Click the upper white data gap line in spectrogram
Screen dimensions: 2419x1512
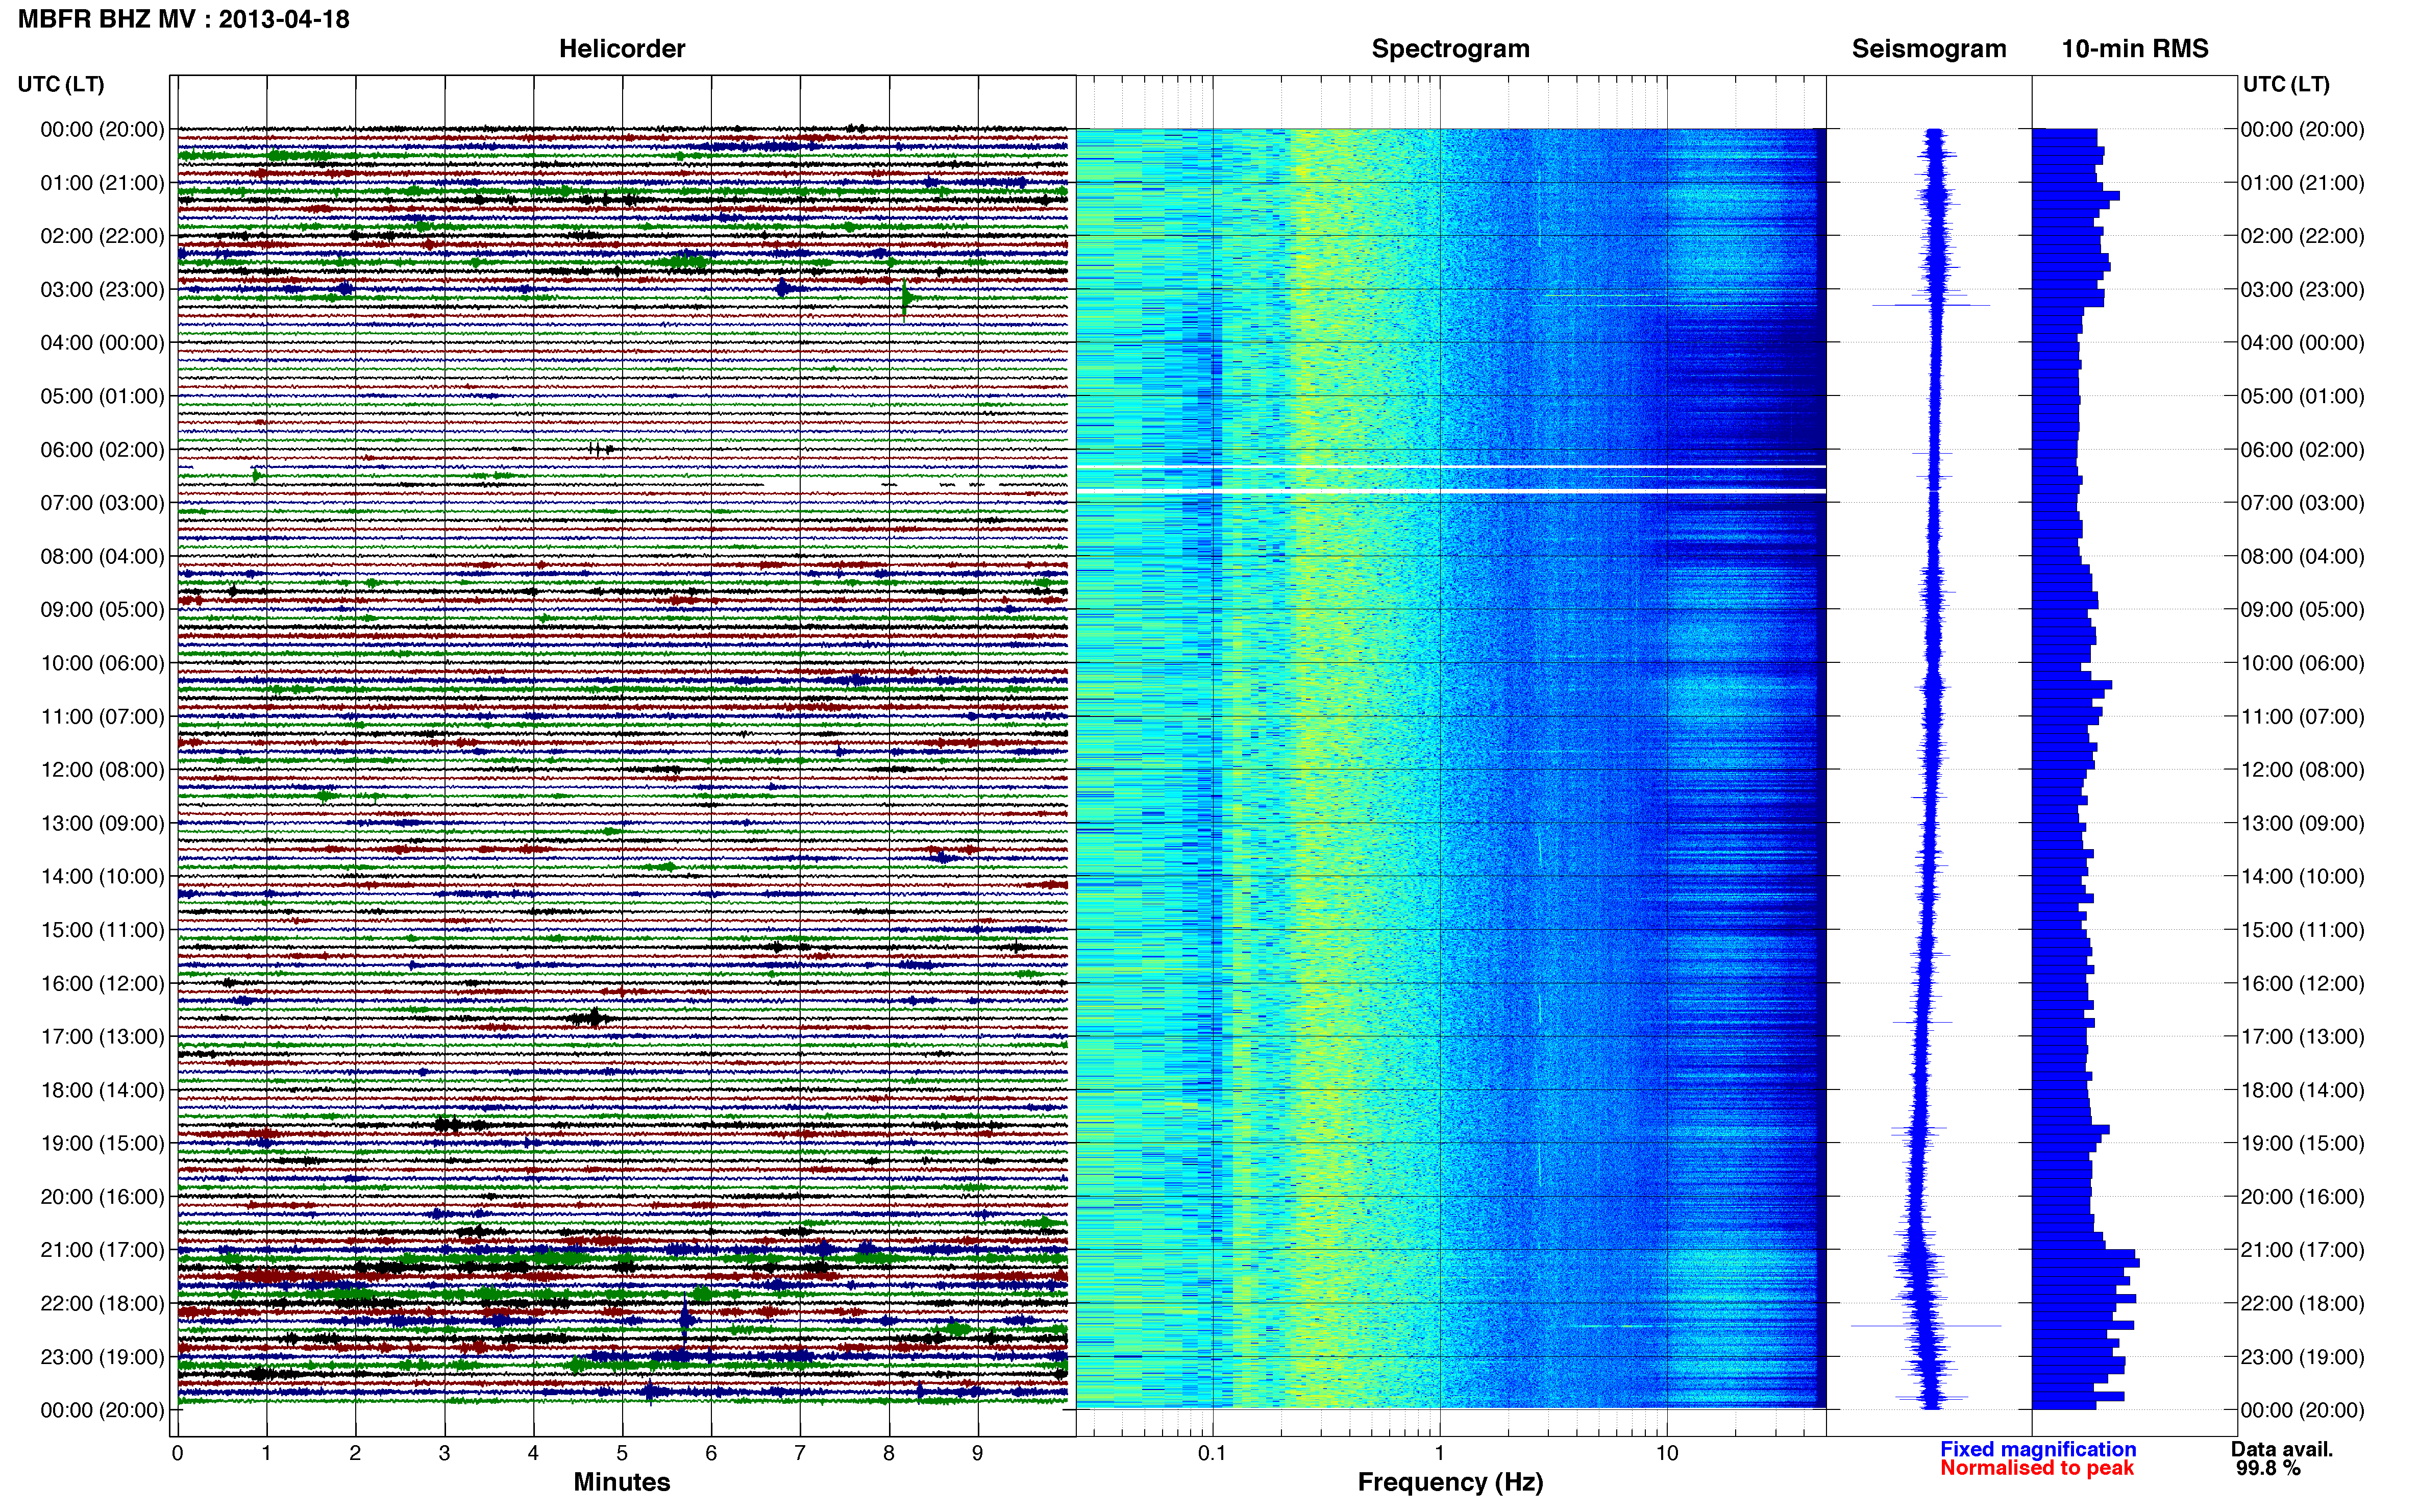click(1451, 467)
